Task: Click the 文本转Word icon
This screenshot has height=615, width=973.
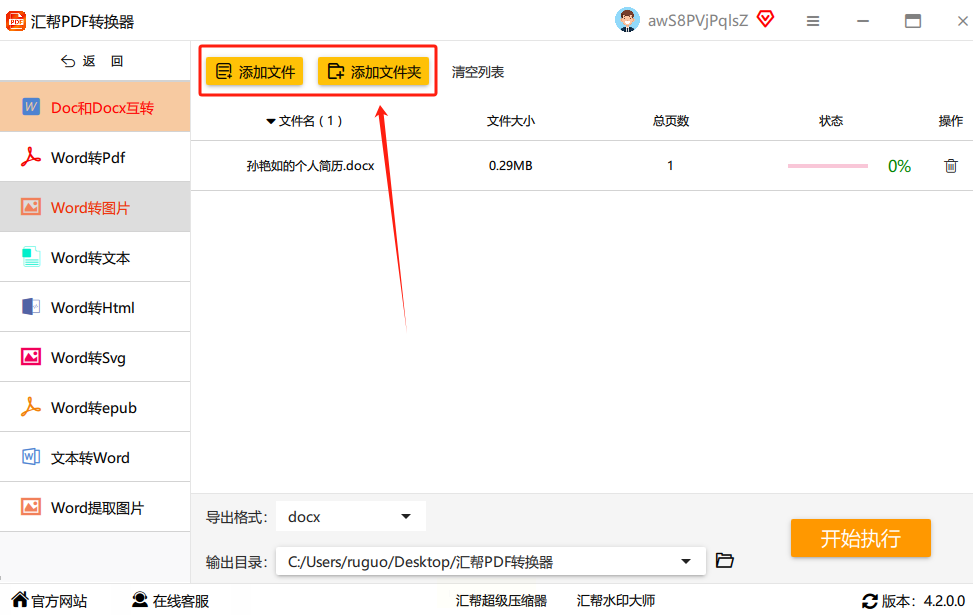Action: point(30,457)
